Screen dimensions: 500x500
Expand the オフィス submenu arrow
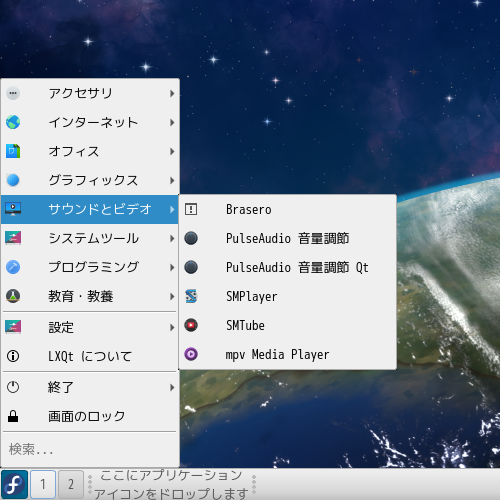point(172,151)
